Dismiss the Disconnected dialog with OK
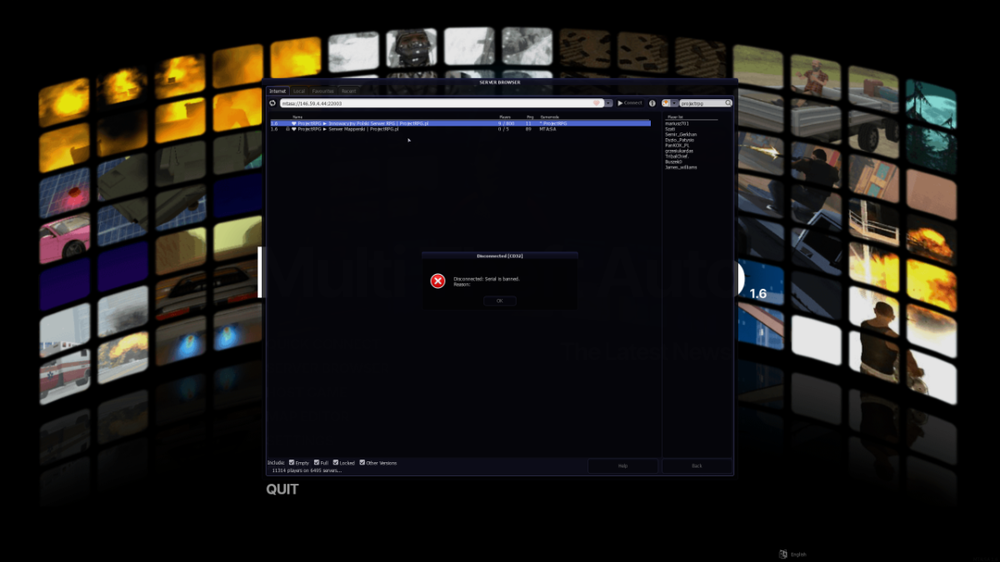The width and height of the screenshot is (1000, 562). pyautogui.click(x=499, y=300)
